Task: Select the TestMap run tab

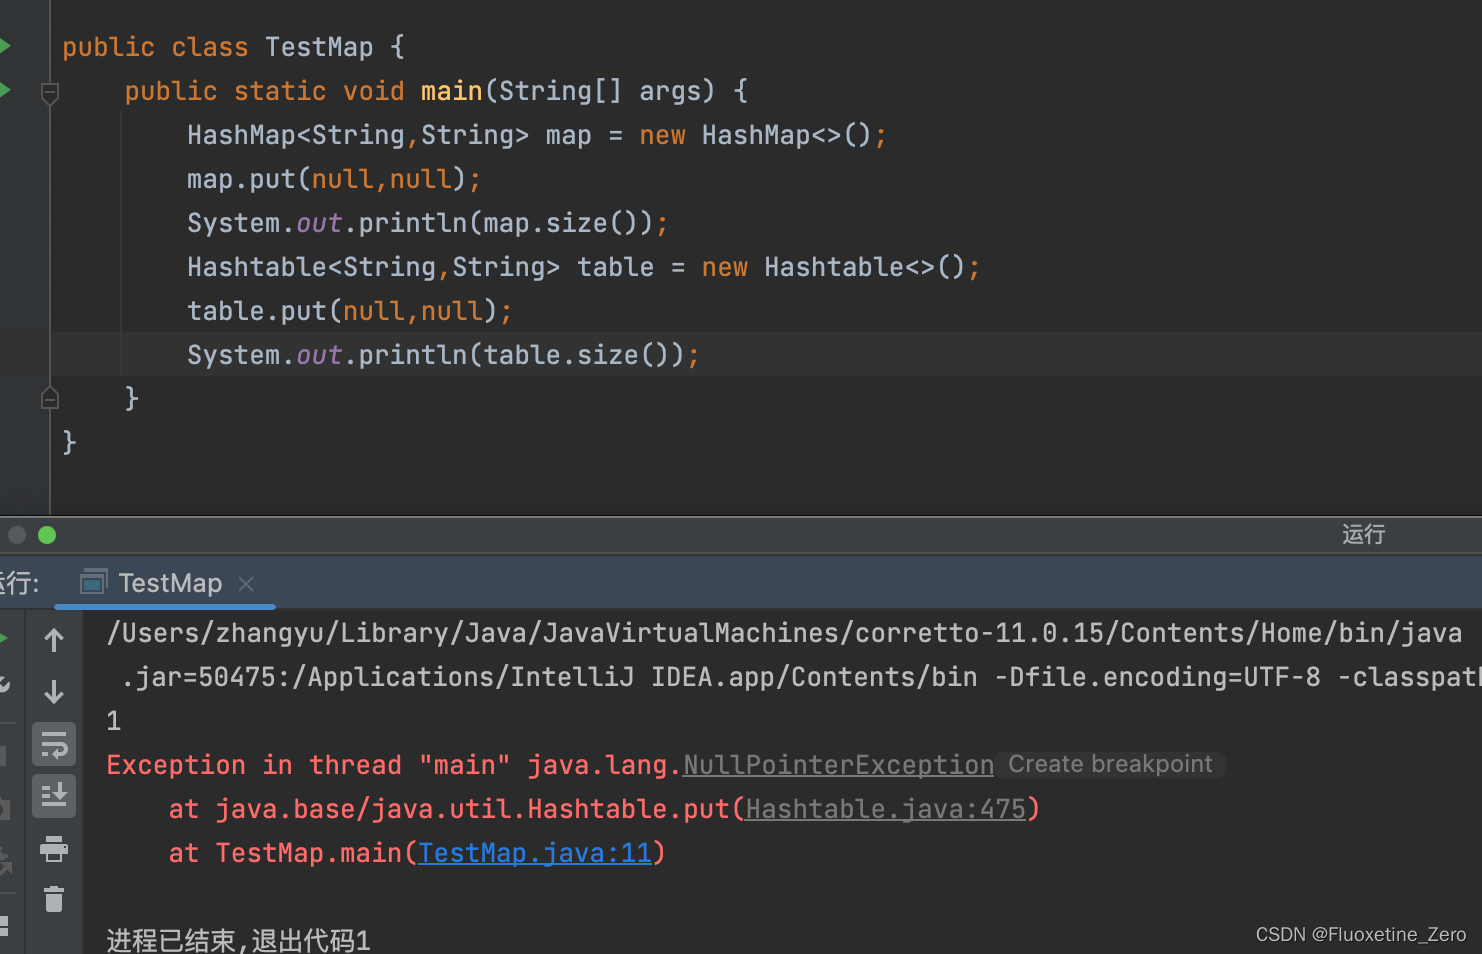Action: (164, 583)
